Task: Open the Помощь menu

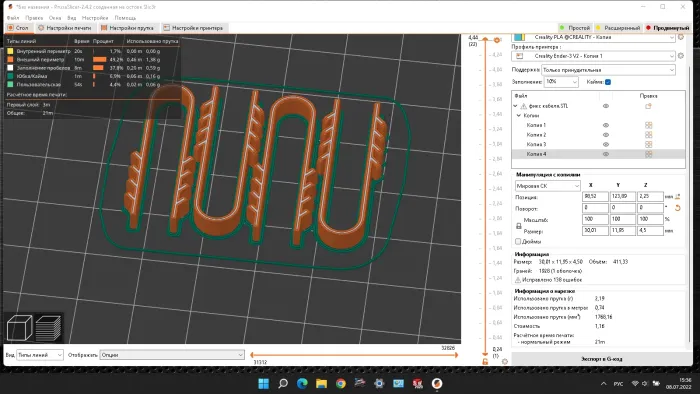Action: tap(125, 18)
